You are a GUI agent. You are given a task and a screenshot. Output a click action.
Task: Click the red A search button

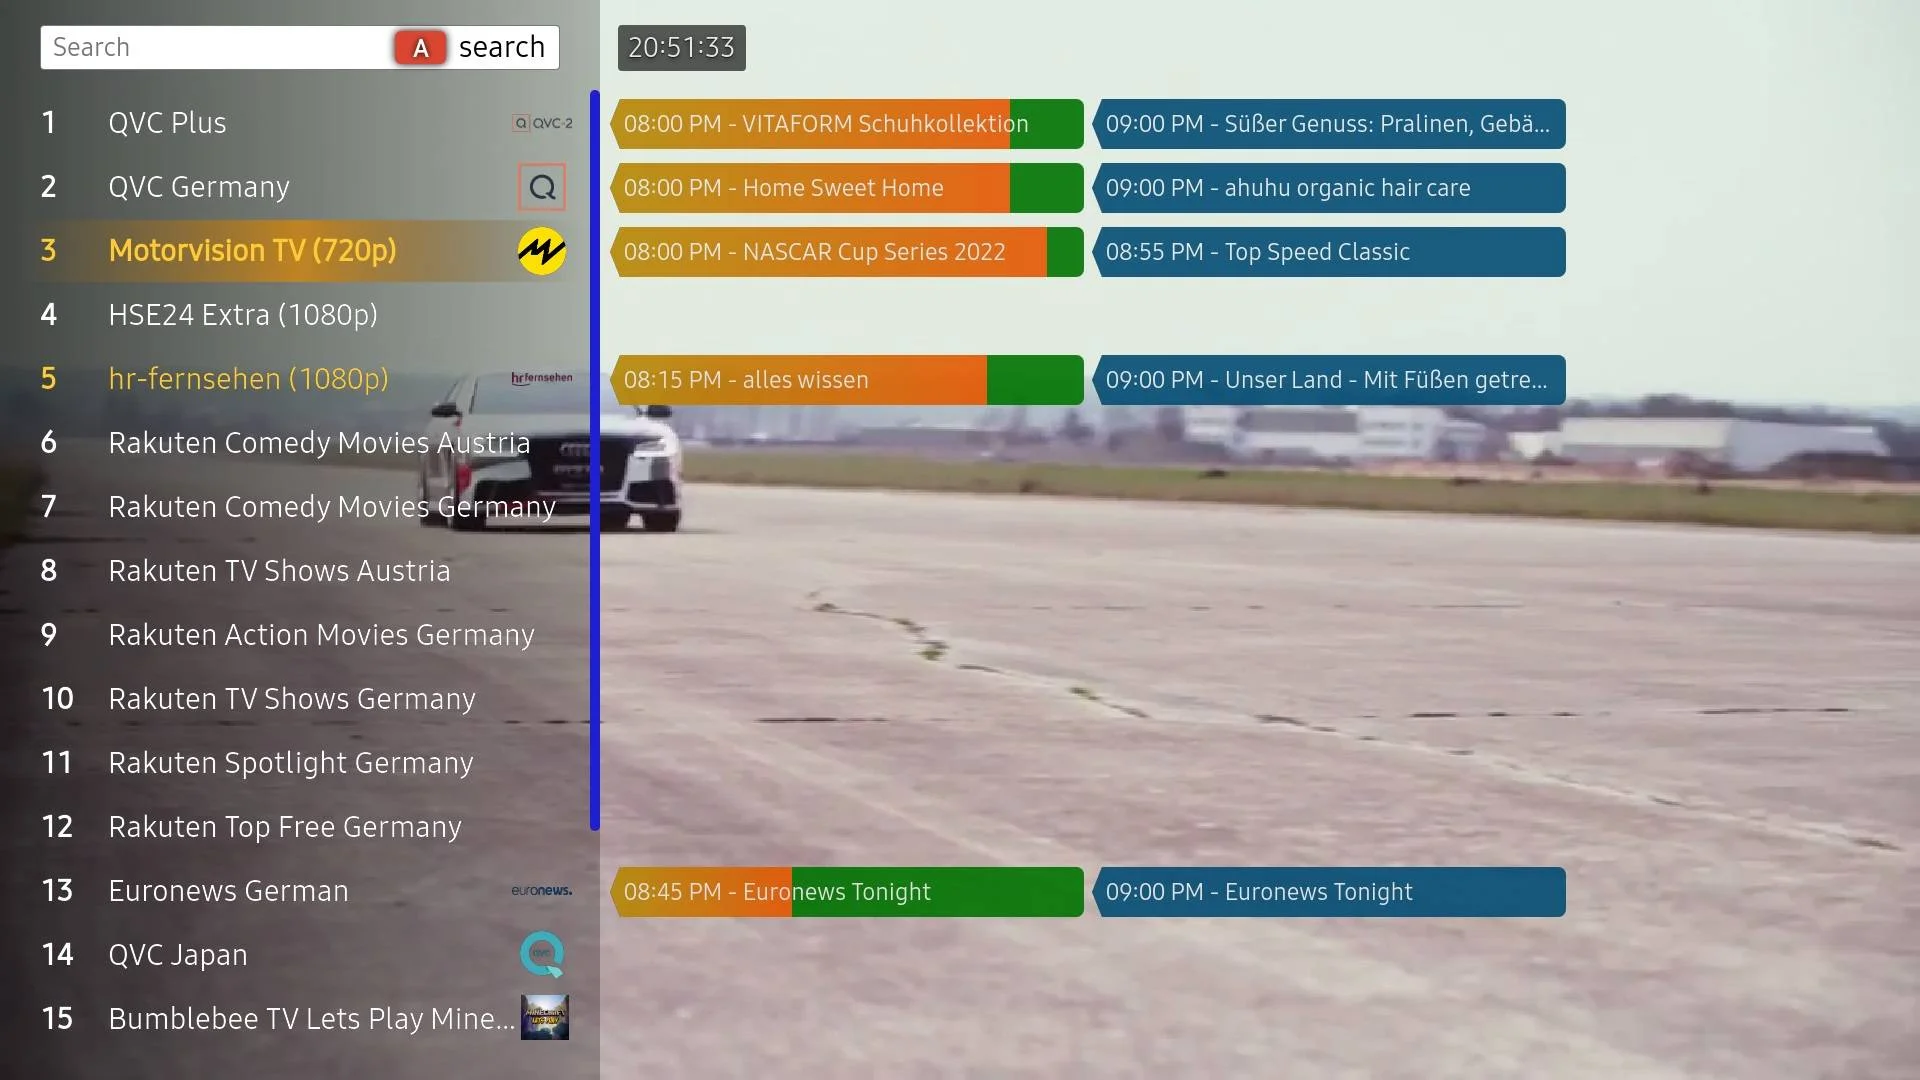[x=421, y=47]
